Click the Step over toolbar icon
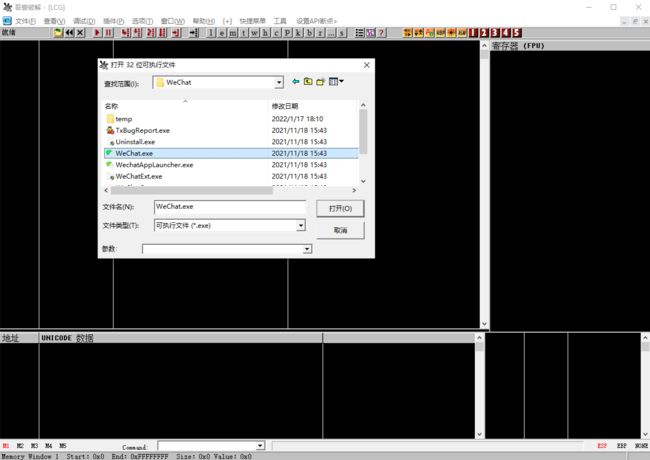Image resolution: width=650 pixels, height=460 pixels. 137,33
